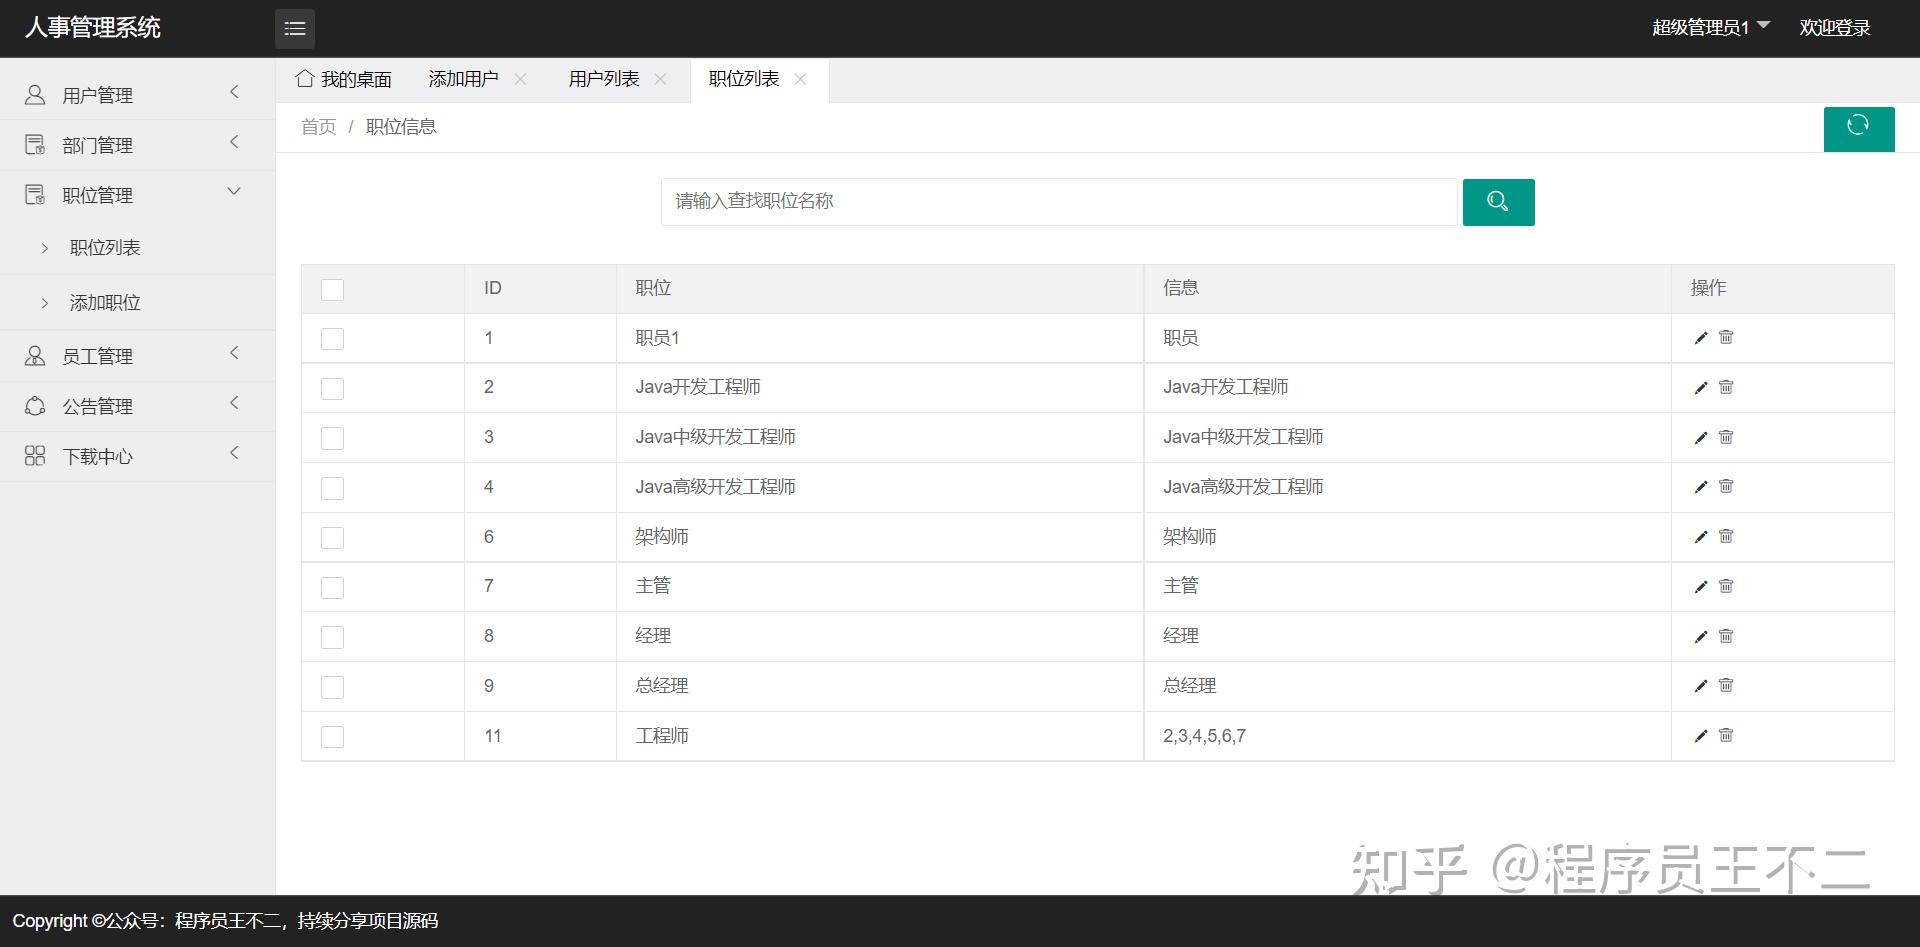Check the box for row ID 1
Screen dimensions: 1920x947
tap(332, 339)
